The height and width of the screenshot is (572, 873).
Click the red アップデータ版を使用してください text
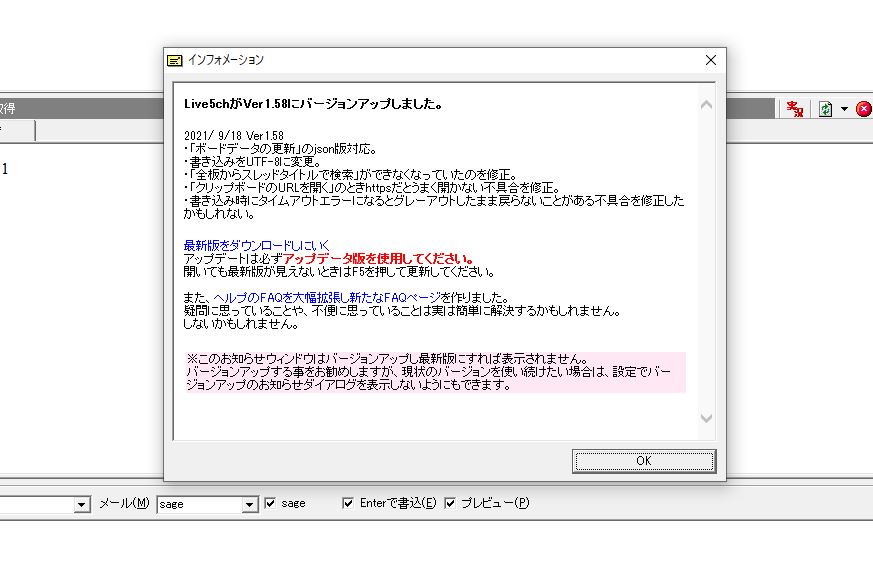(x=379, y=258)
